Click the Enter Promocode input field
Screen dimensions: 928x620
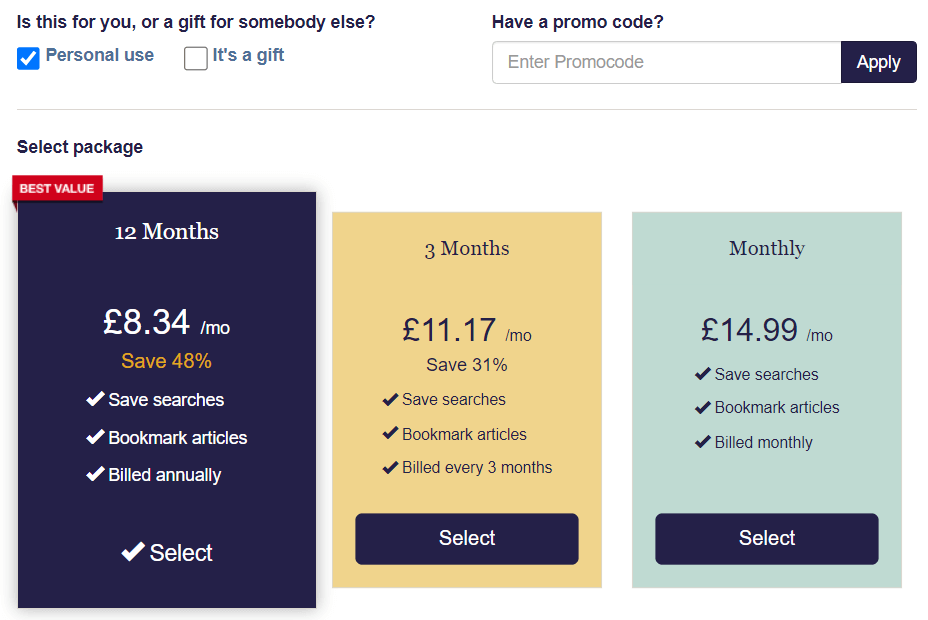point(666,61)
